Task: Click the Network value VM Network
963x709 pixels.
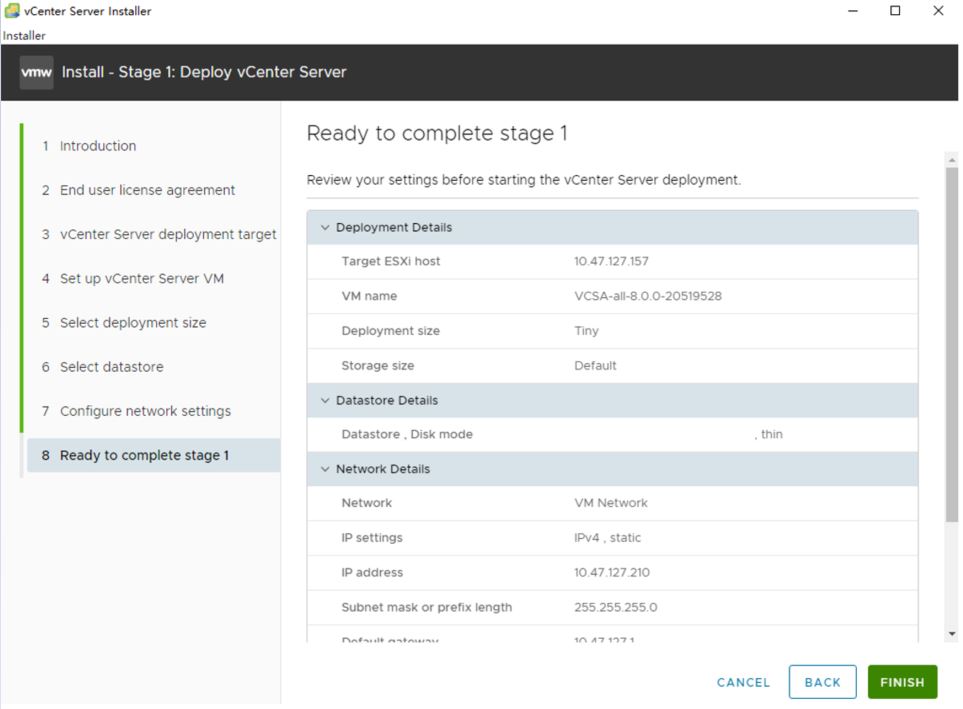Action: [611, 503]
